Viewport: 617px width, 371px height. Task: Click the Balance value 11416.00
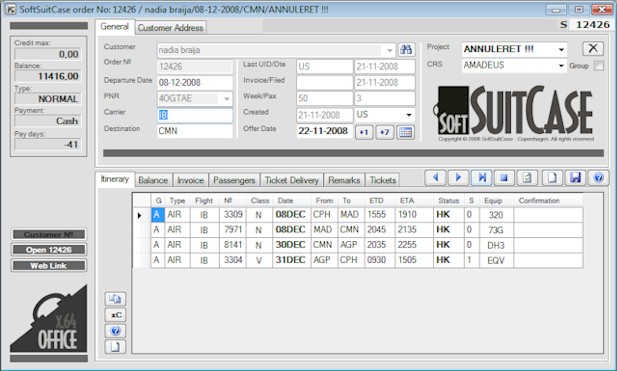pyautogui.click(x=48, y=76)
